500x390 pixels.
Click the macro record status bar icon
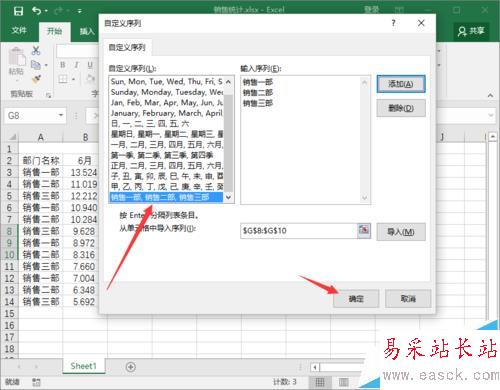[36, 382]
